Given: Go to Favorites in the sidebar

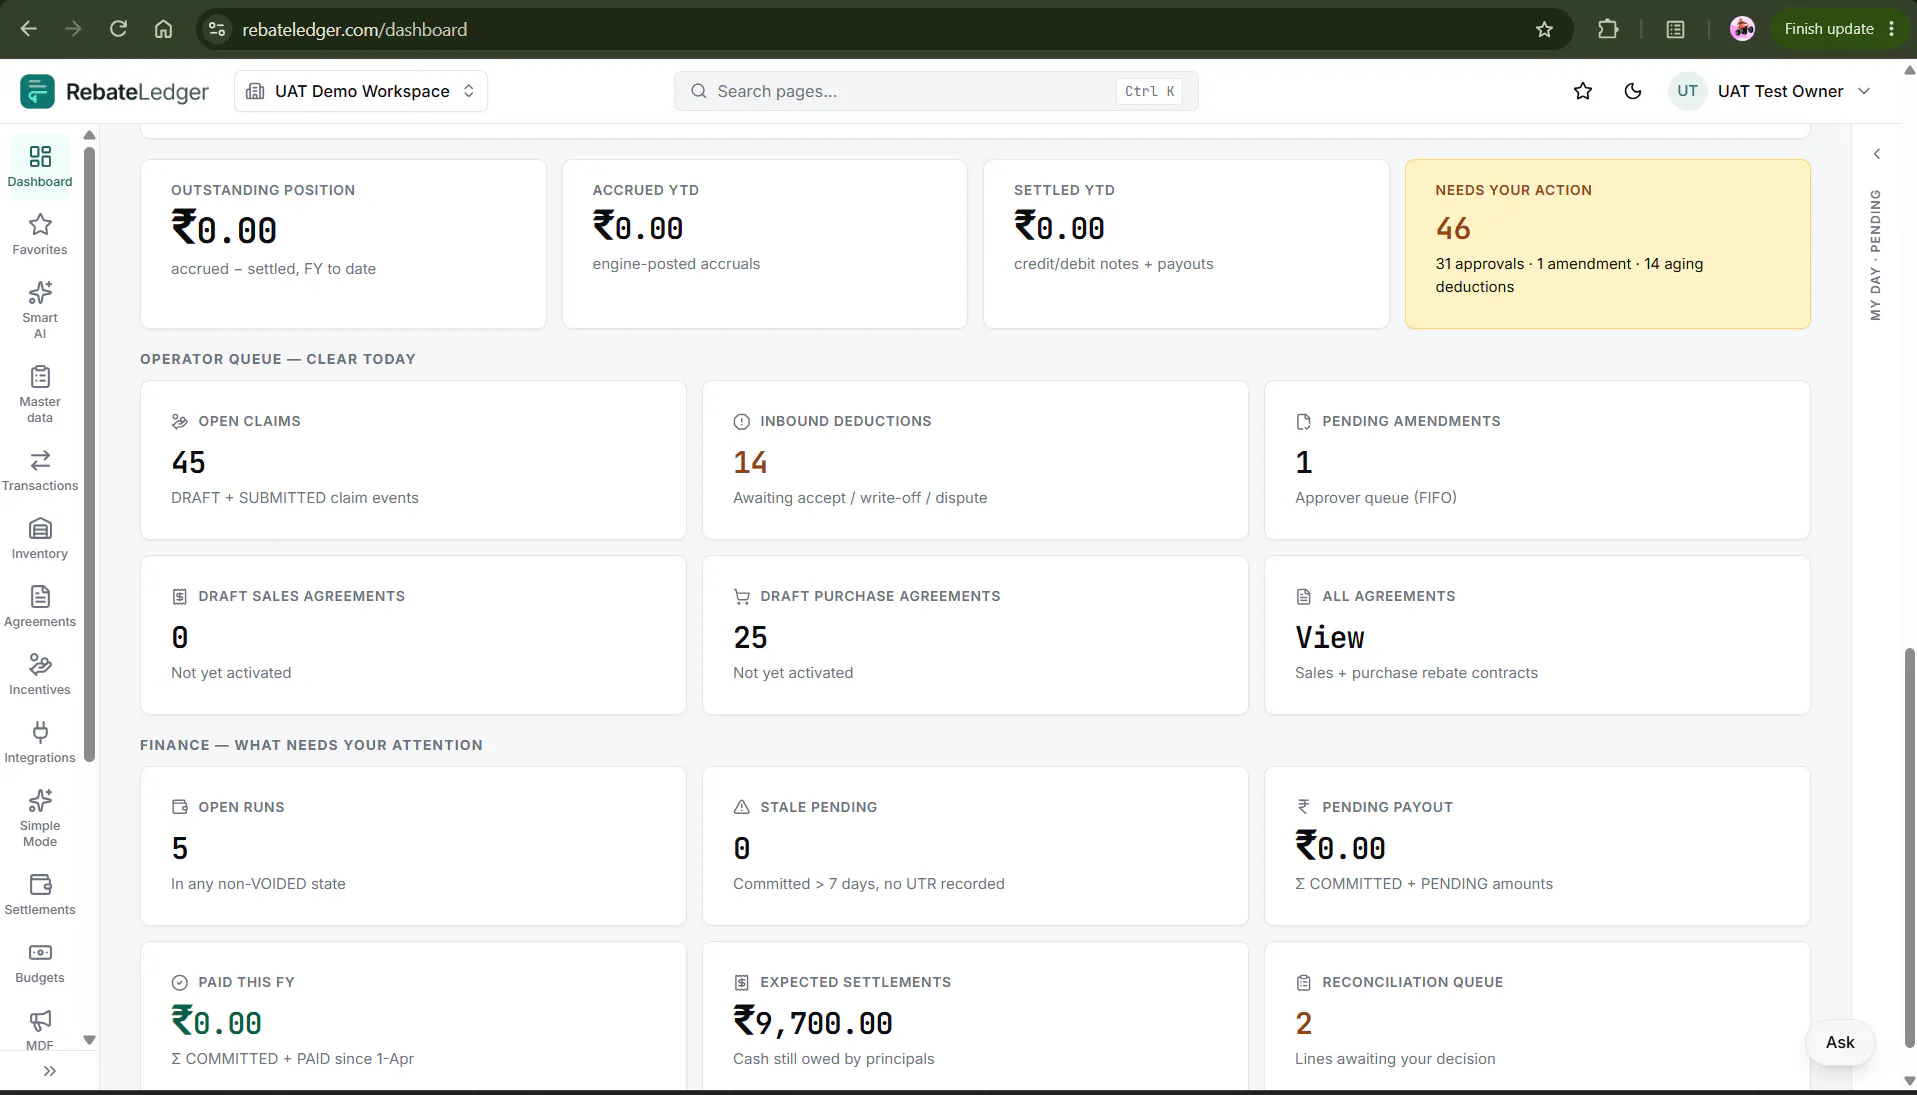Looking at the screenshot, I should pyautogui.click(x=40, y=234).
